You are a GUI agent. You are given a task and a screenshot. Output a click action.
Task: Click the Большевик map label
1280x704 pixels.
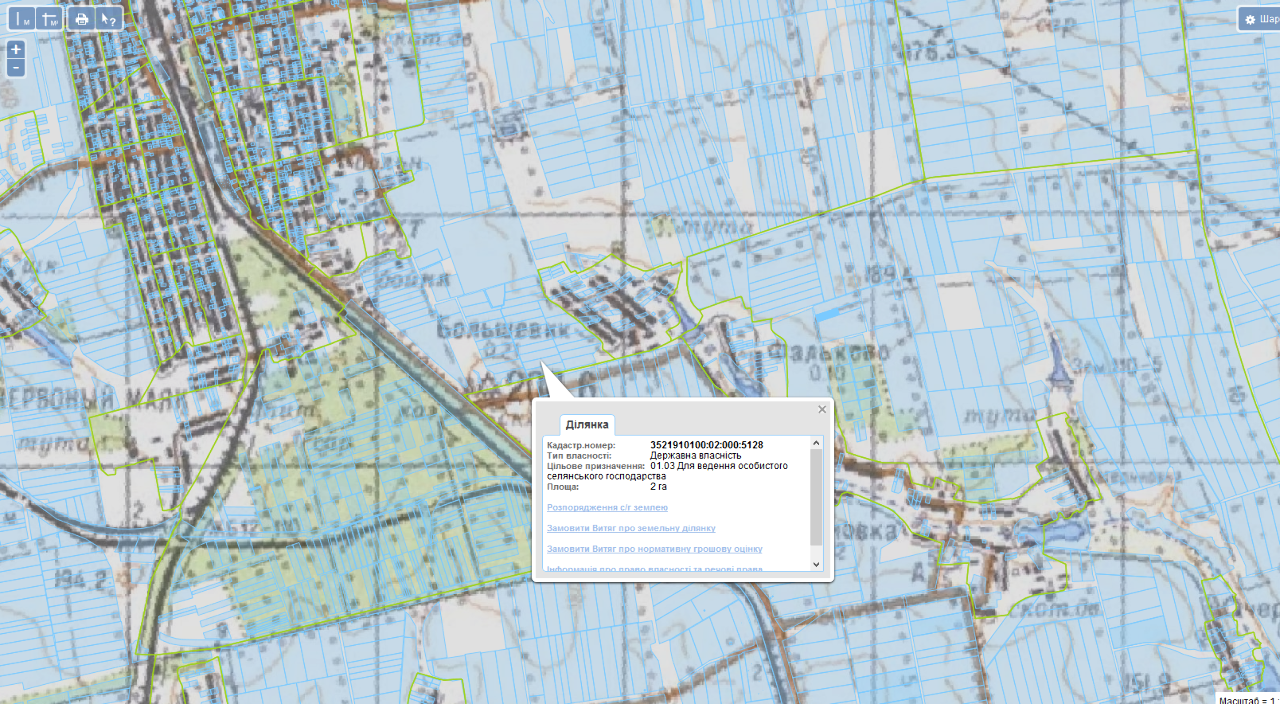503,327
